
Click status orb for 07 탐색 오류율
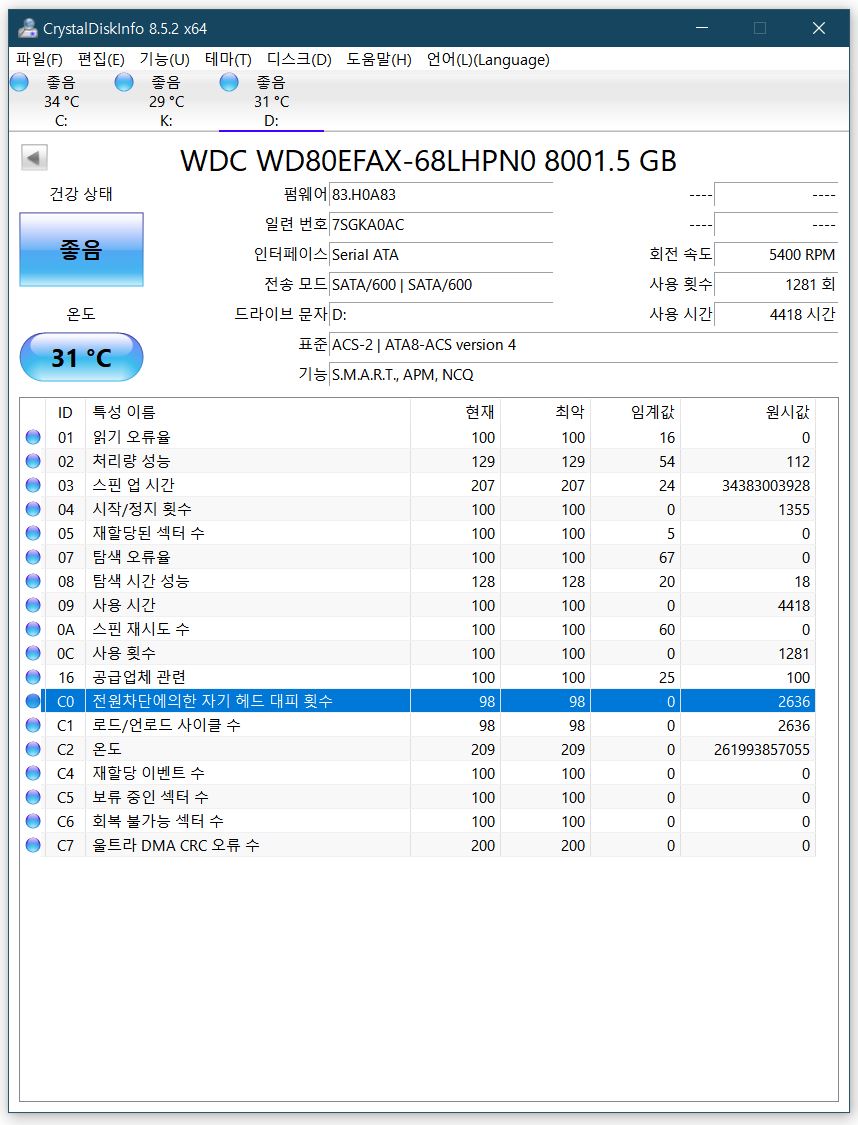(33, 557)
